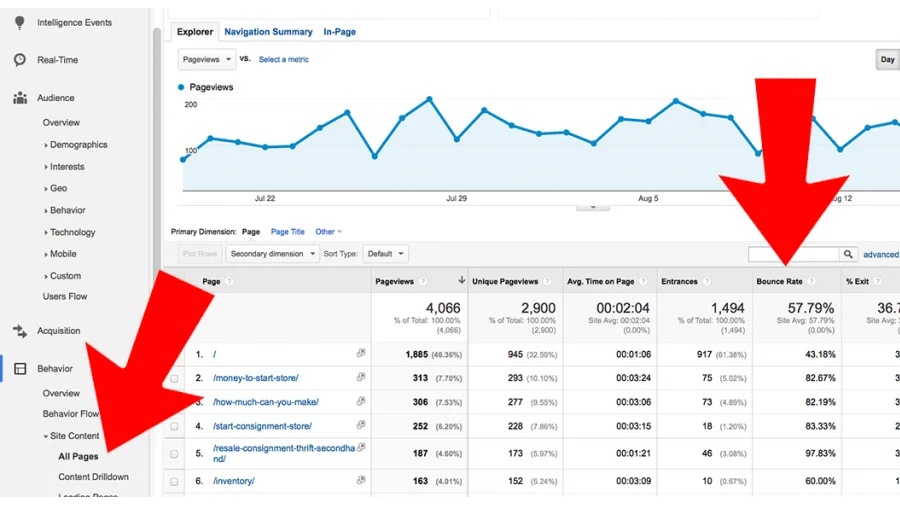Open the /inventory/ external link icon
The width and height of the screenshot is (900, 506).
click(360, 480)
